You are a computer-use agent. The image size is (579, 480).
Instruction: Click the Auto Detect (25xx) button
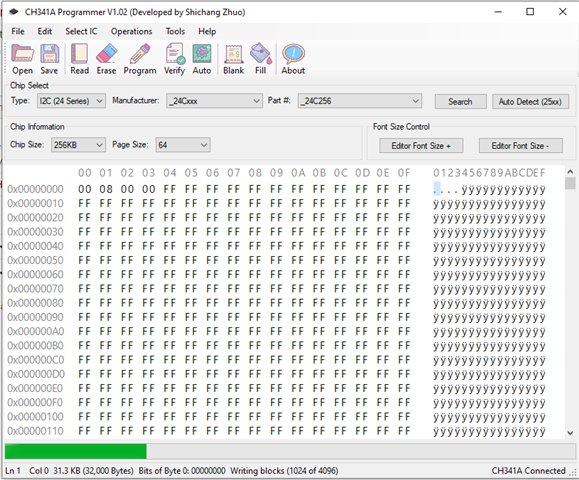[x=530, y=102]
